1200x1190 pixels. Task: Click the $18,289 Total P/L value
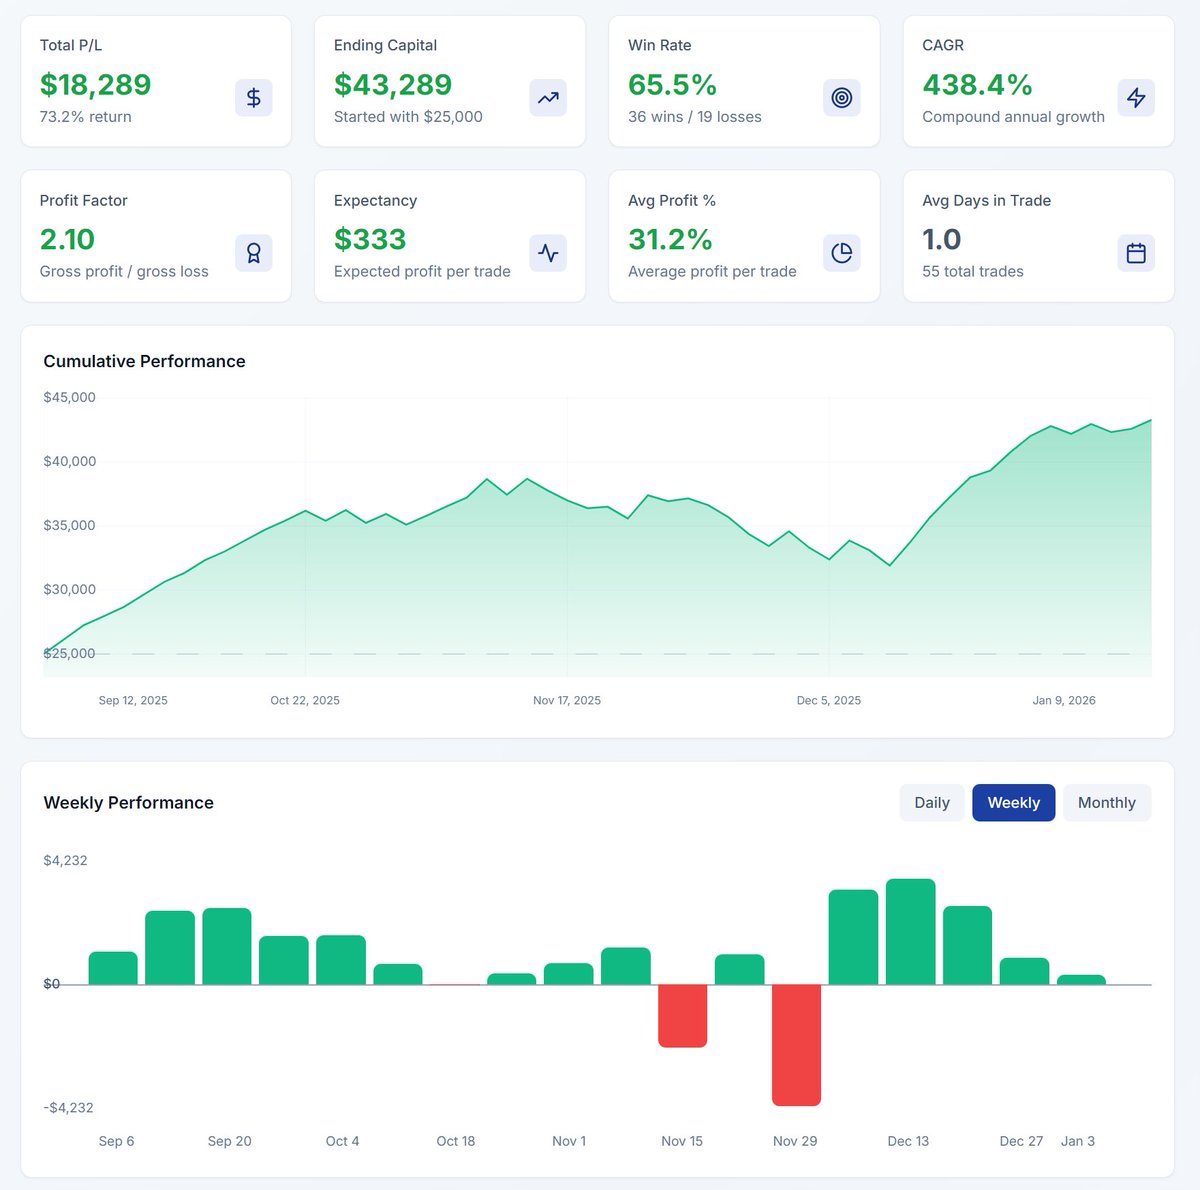(x=96, y=85)
